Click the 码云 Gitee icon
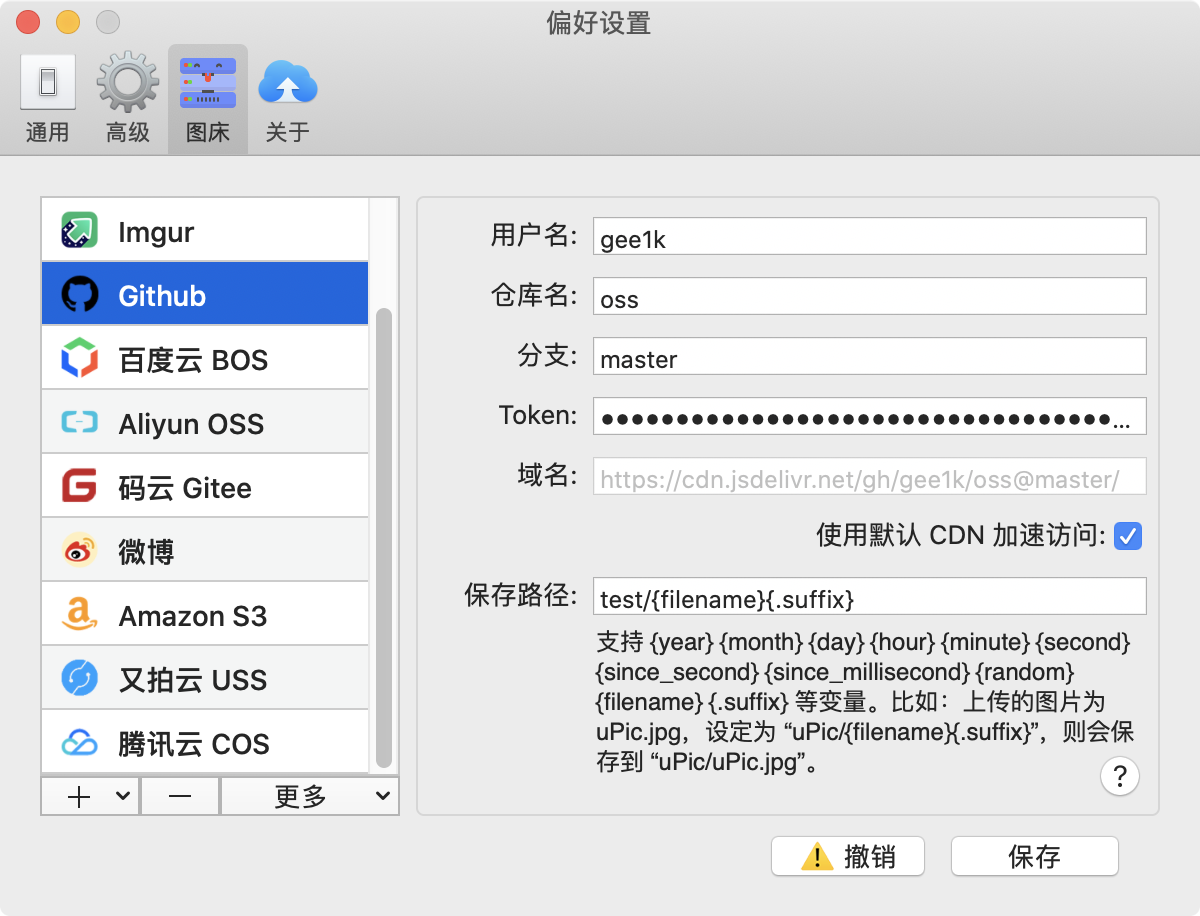The image size is (1200, 916). (x=79, y=487)
